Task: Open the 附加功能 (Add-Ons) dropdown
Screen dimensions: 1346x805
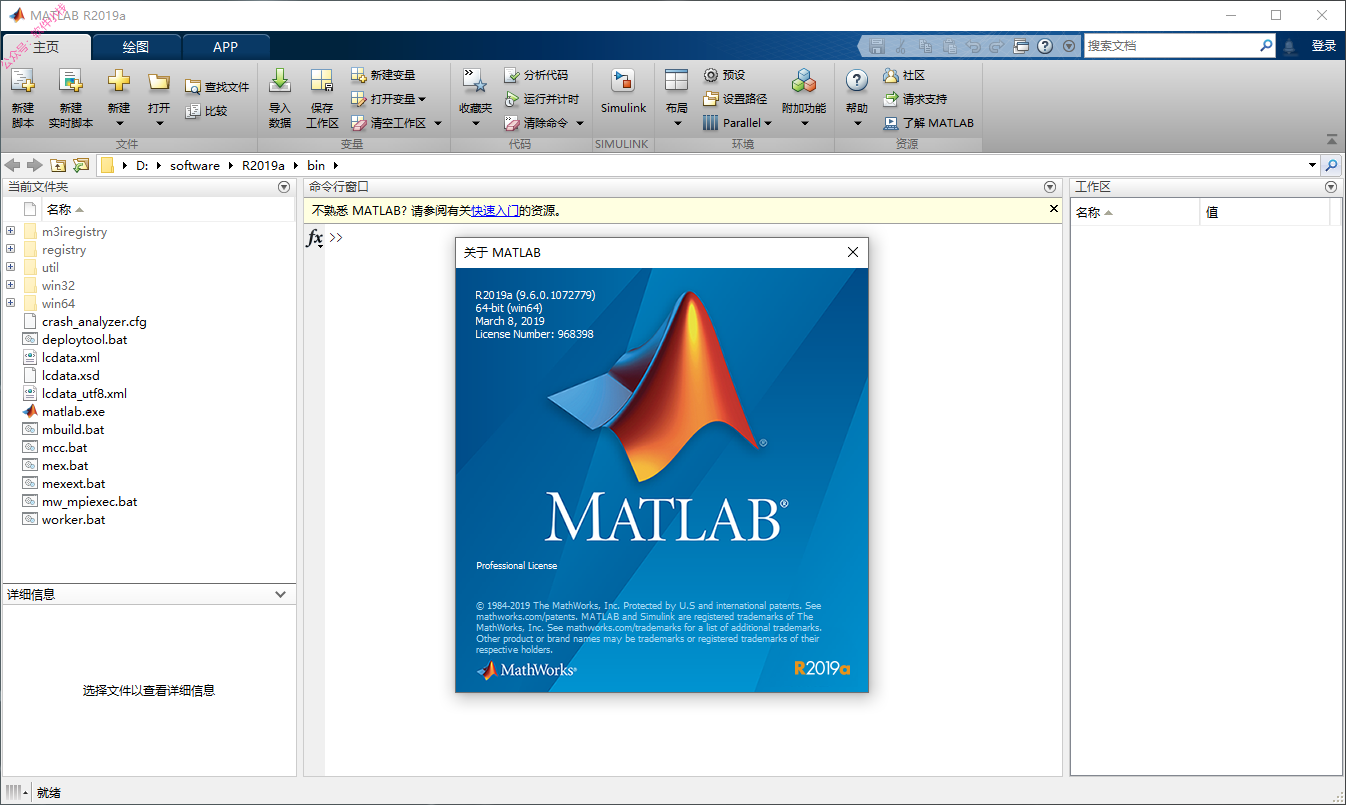Action: pos(804,123)
